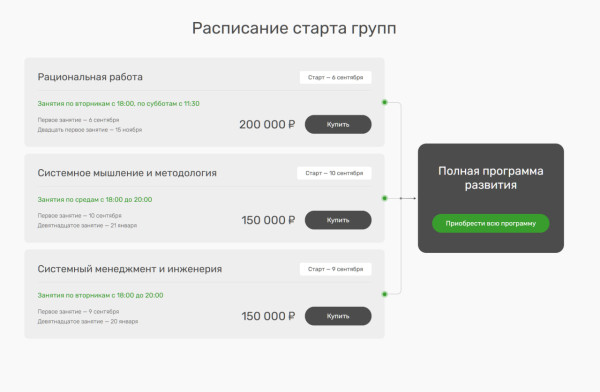Click the Старт – 10 сентября badge
Screen dimensions: 600x392
tap(334, 173)
